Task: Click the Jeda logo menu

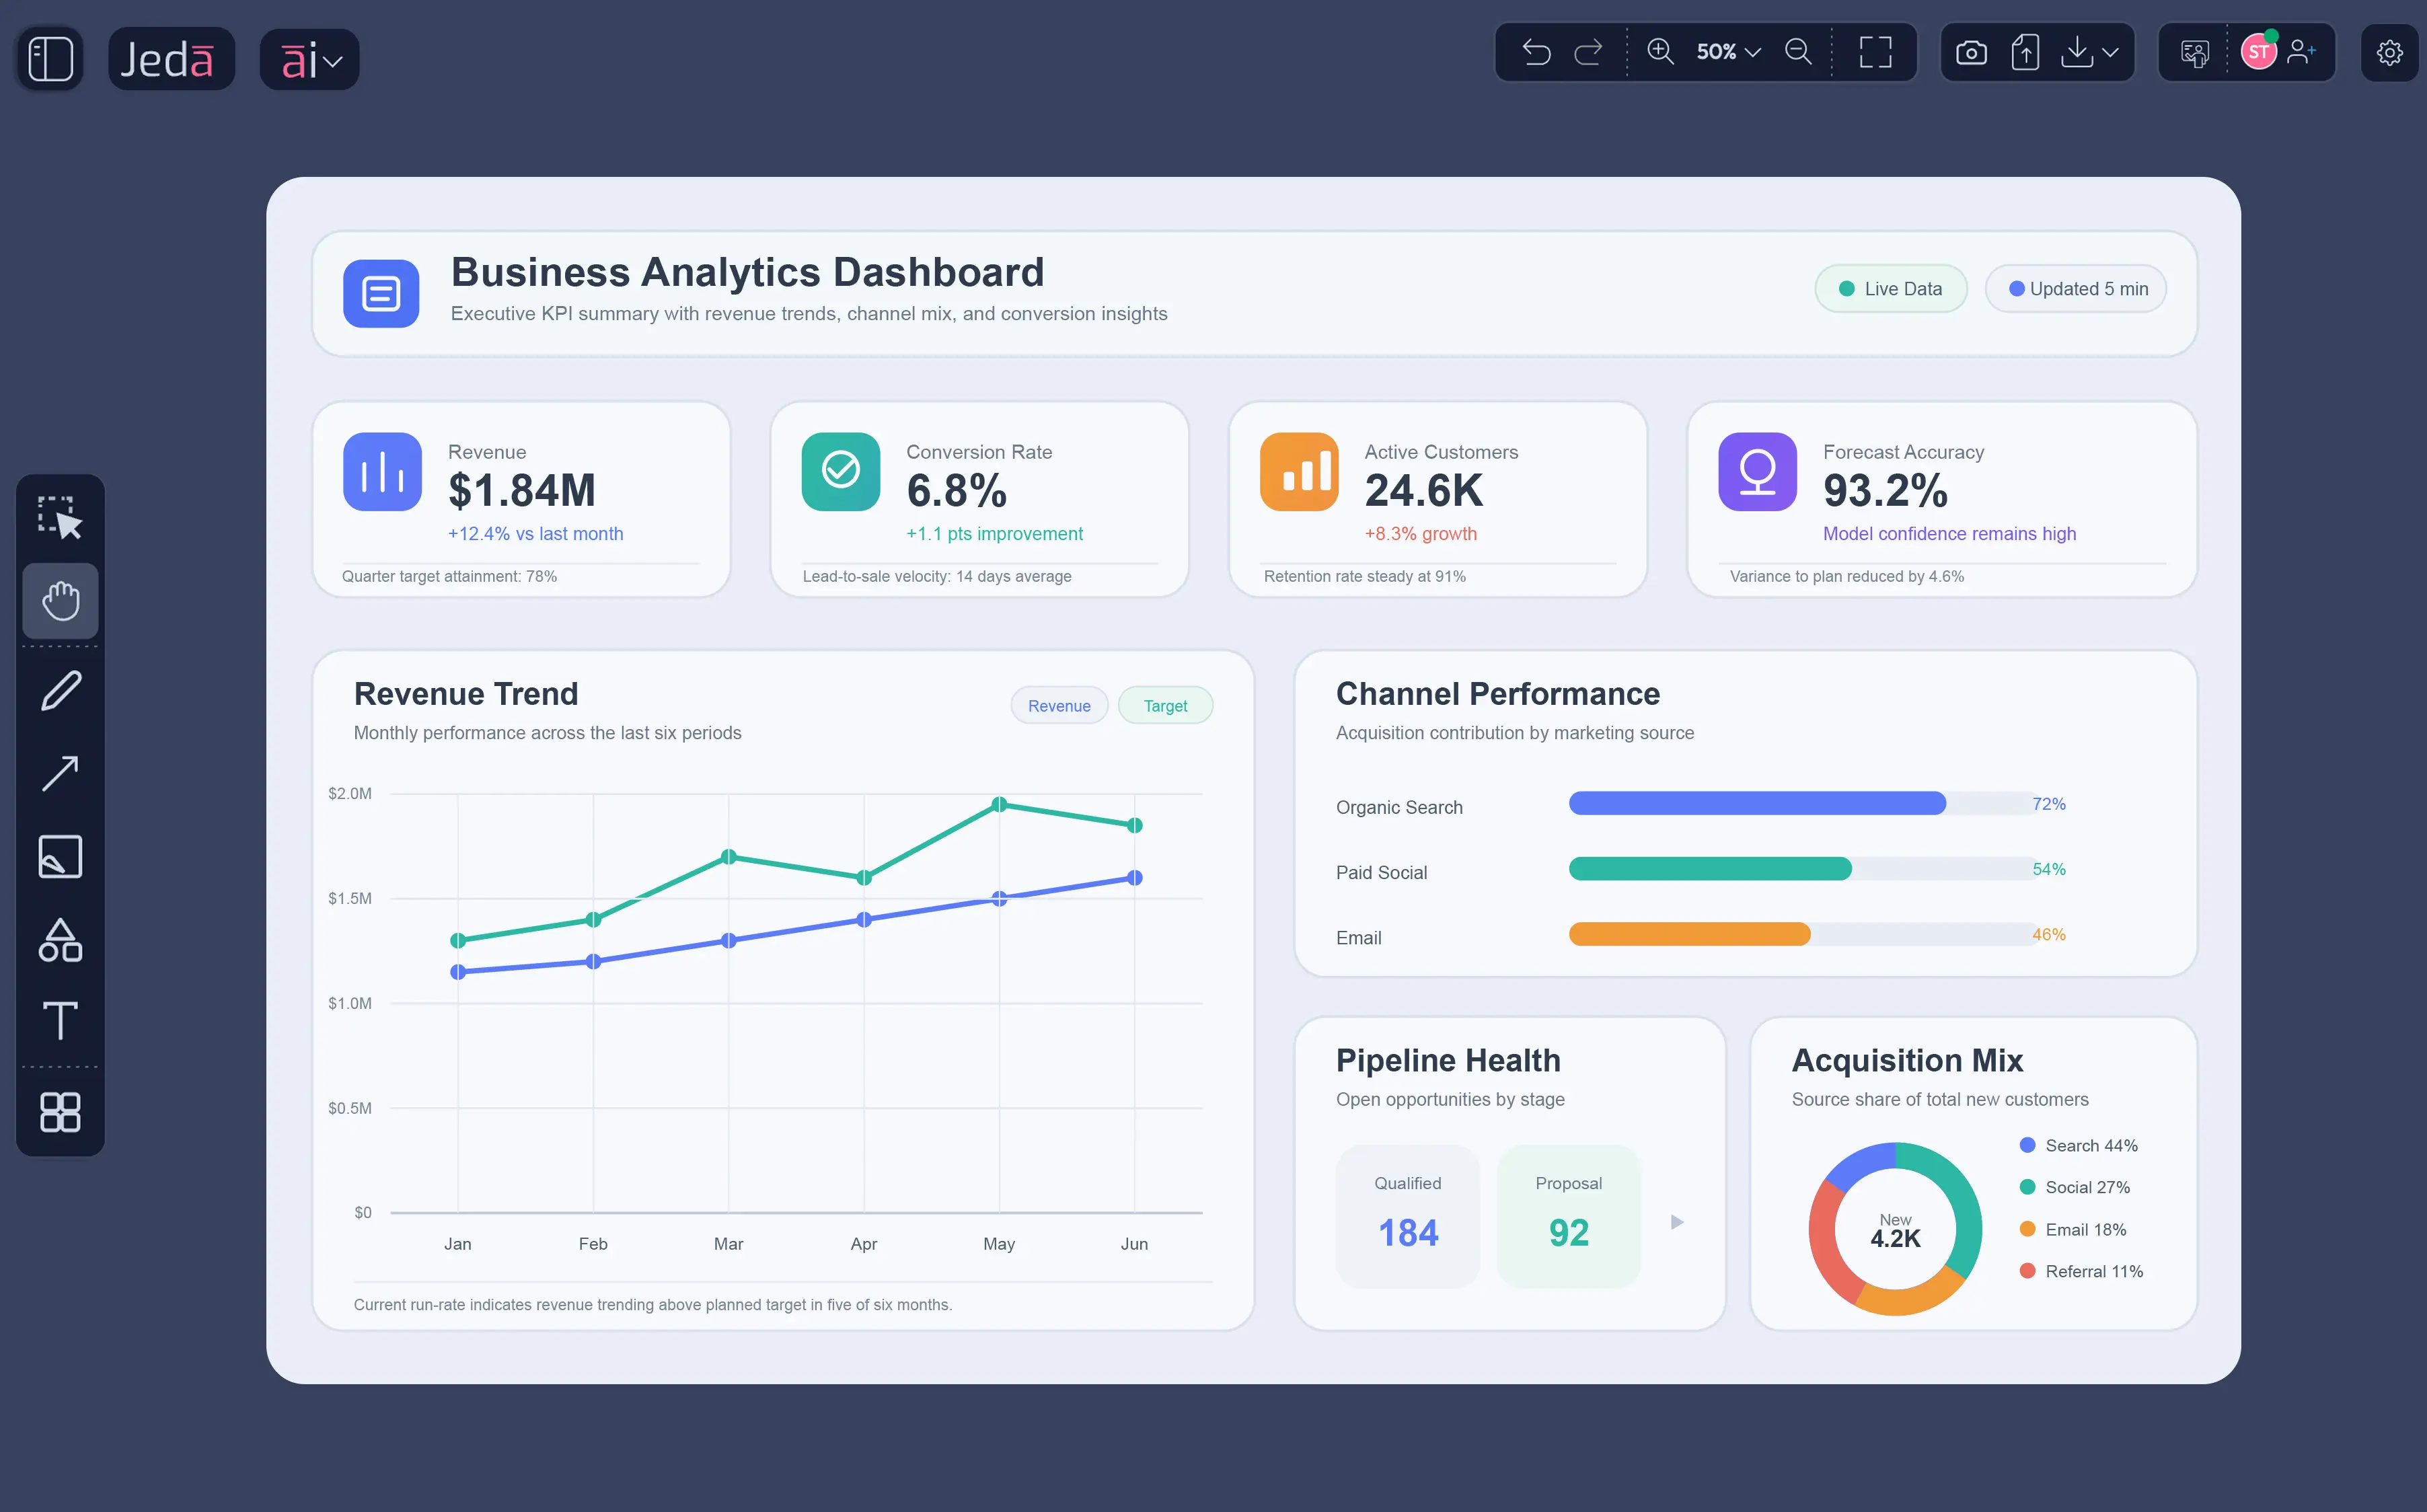Action: 171,58
